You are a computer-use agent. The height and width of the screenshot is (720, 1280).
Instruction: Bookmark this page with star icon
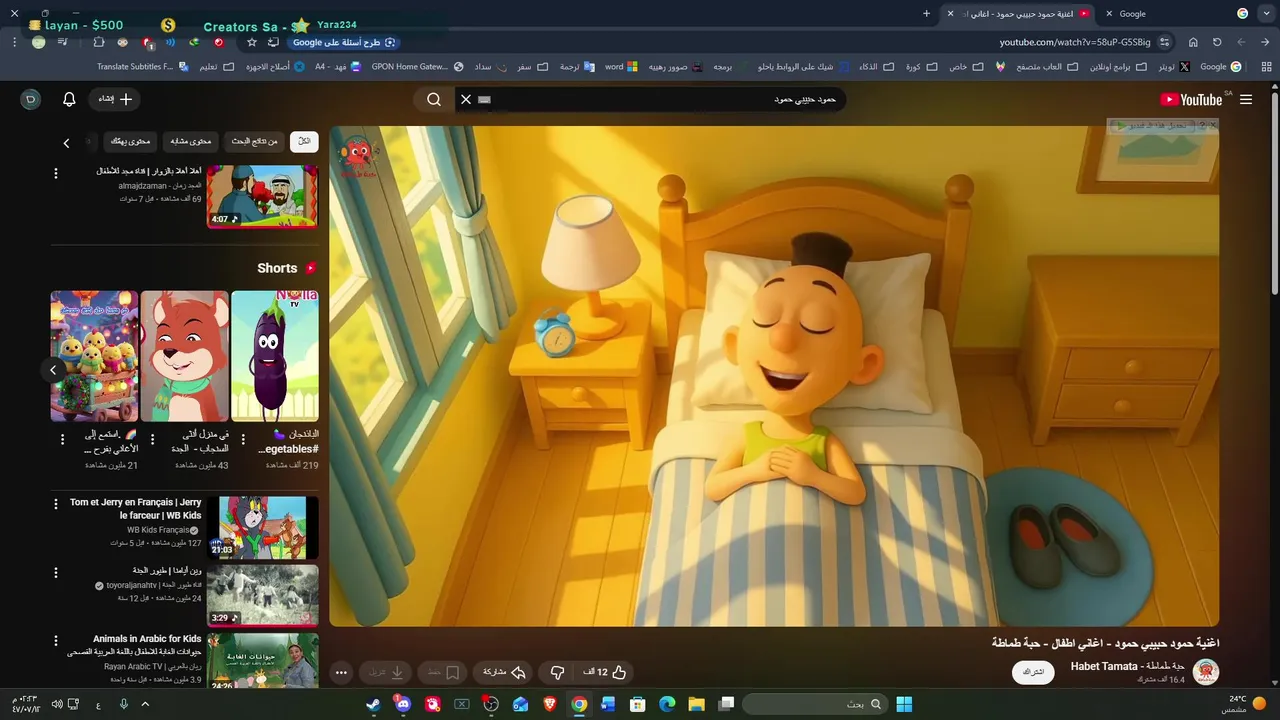pyautogui.click(x=252, y=42)
